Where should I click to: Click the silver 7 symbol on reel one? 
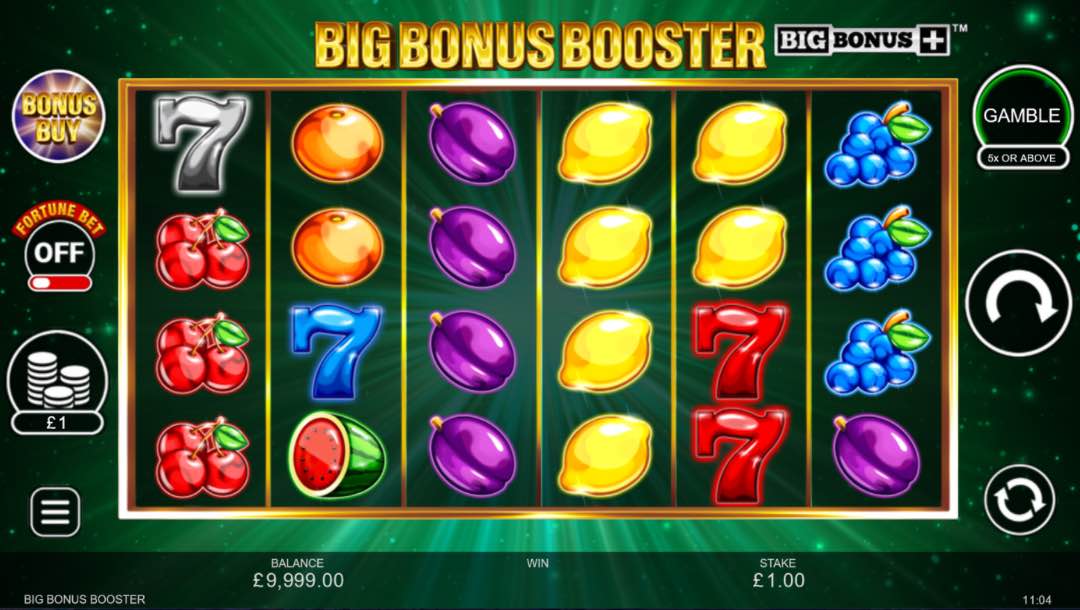coord(201,143)
